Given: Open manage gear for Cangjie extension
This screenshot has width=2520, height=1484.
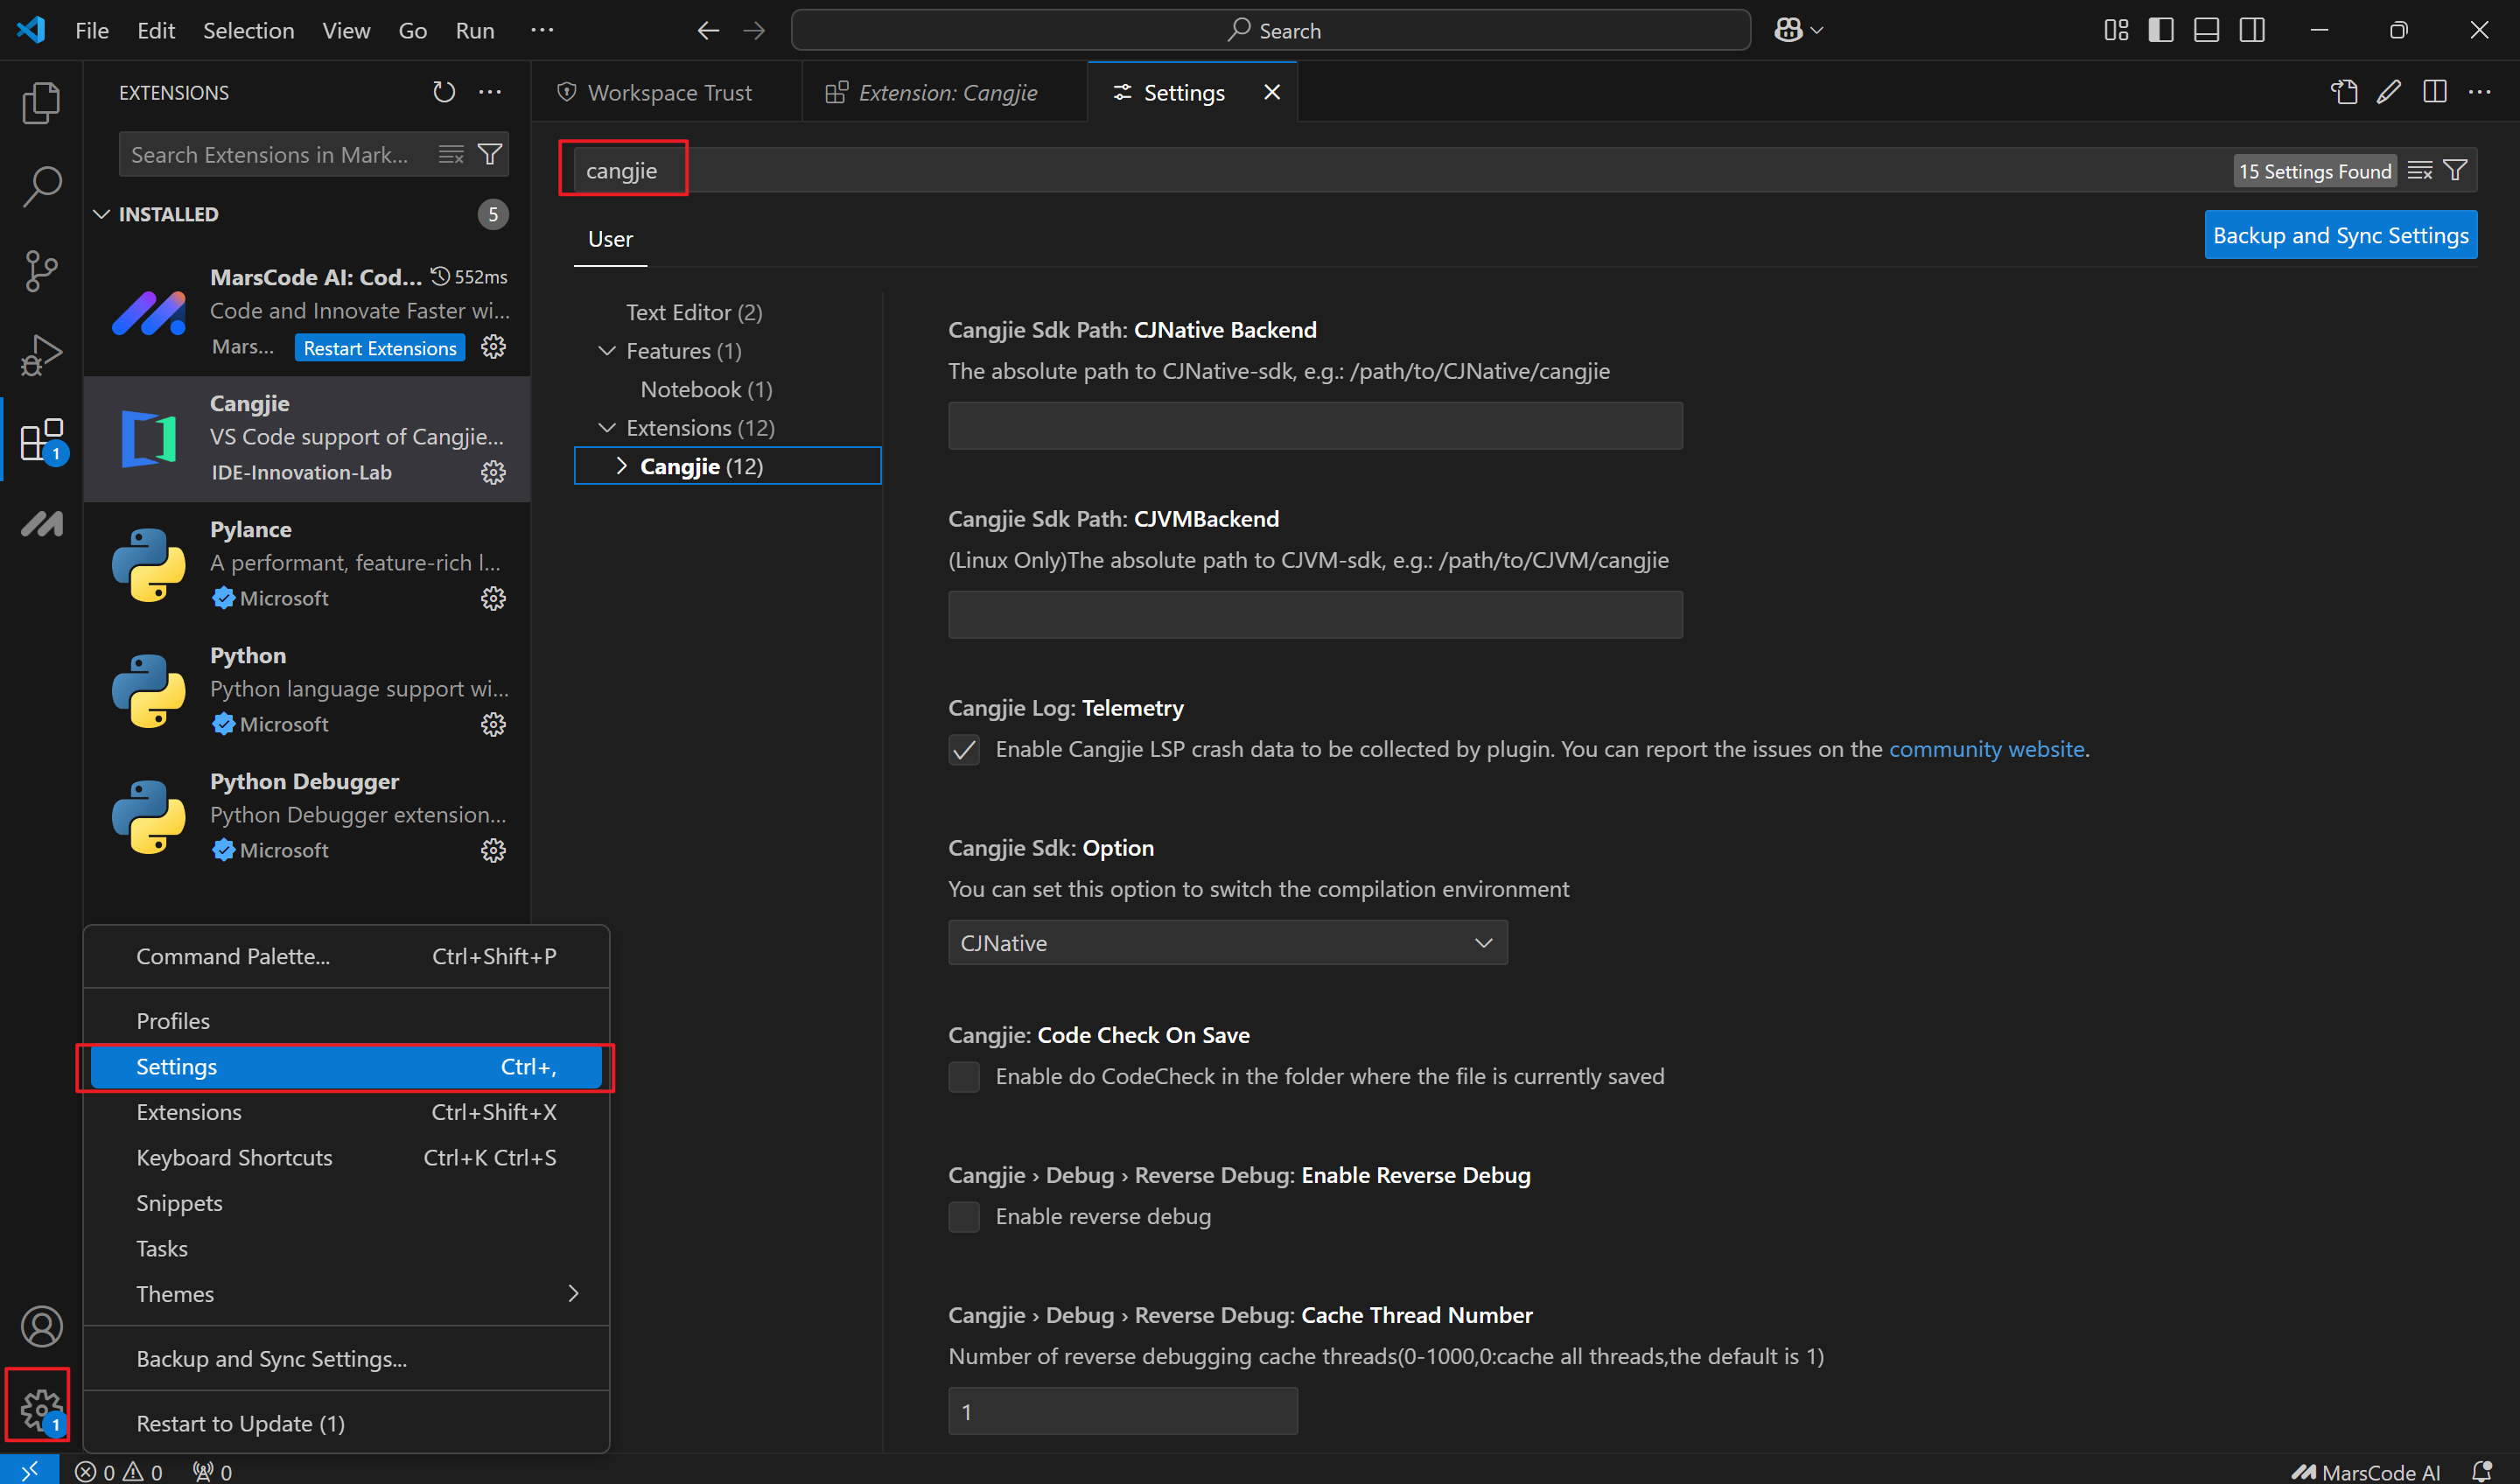Looking at the screenshot, I should [x=493, y=472].
